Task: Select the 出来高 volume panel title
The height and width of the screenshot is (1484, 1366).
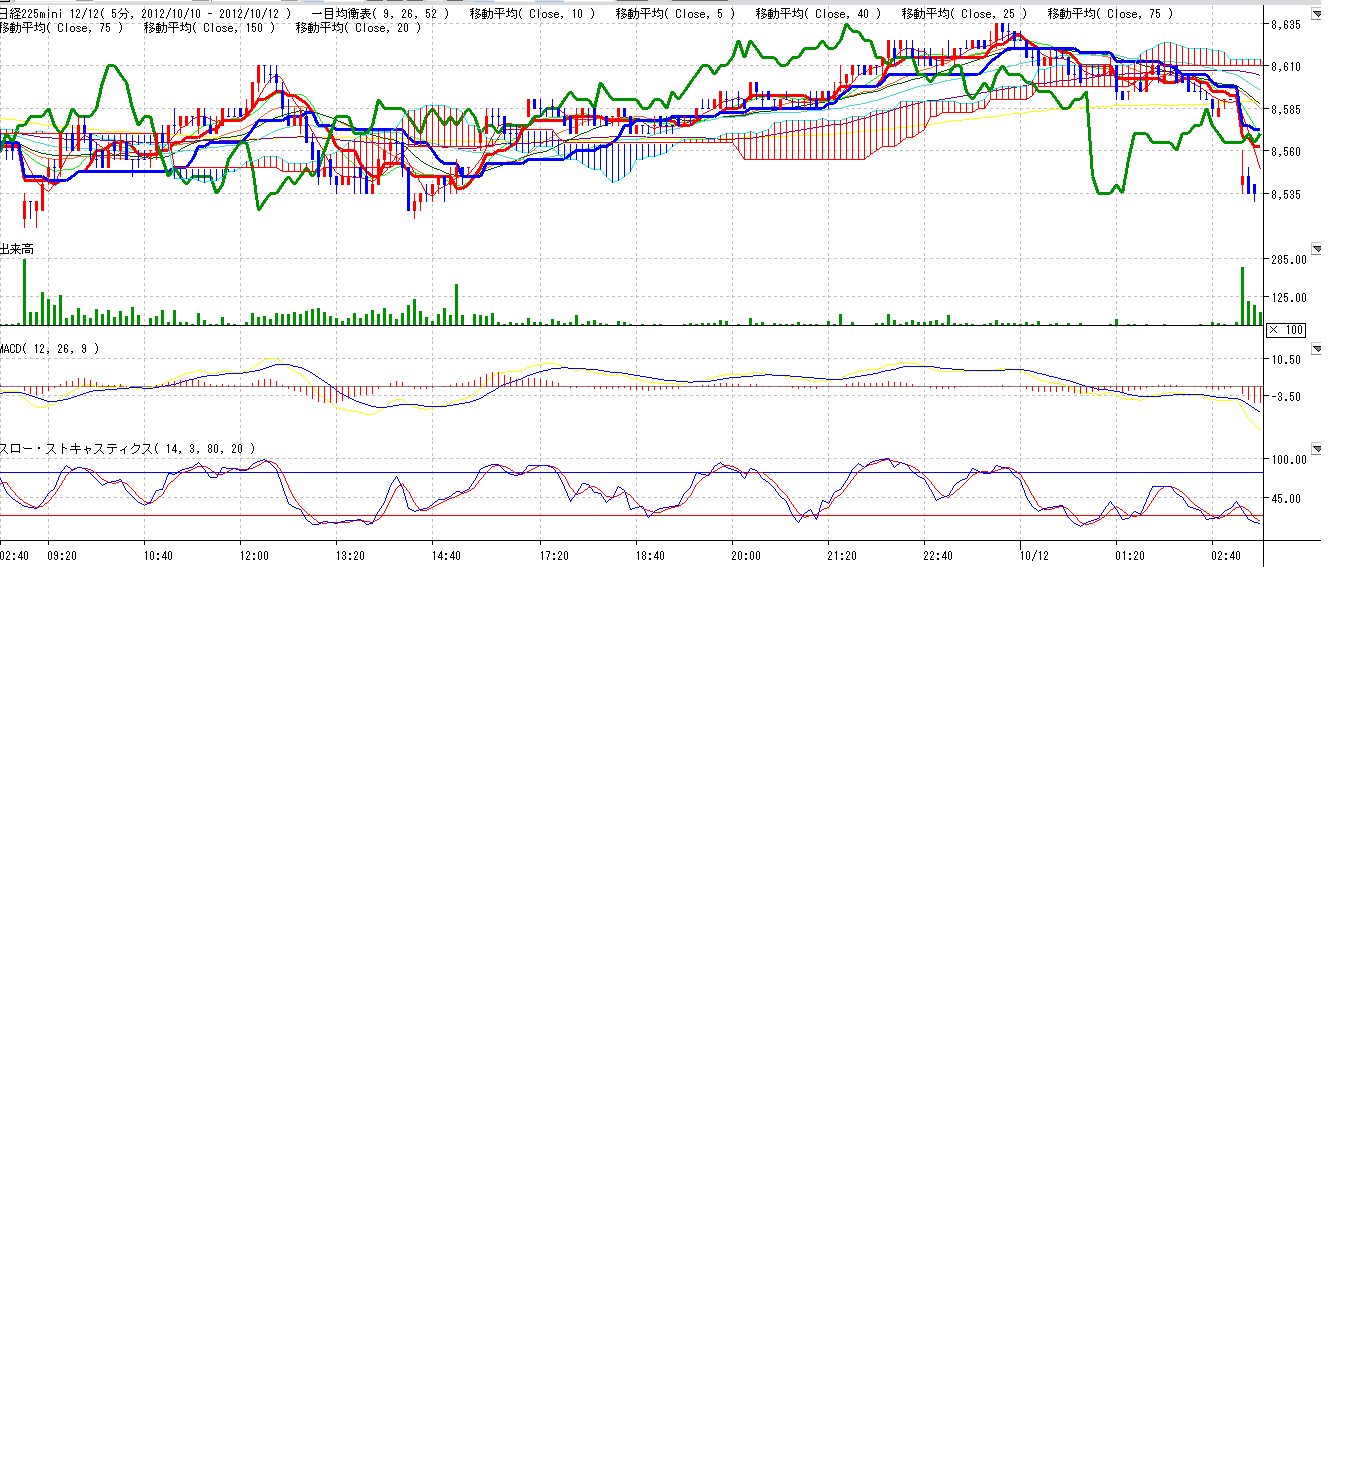Action: pos(17,248)
